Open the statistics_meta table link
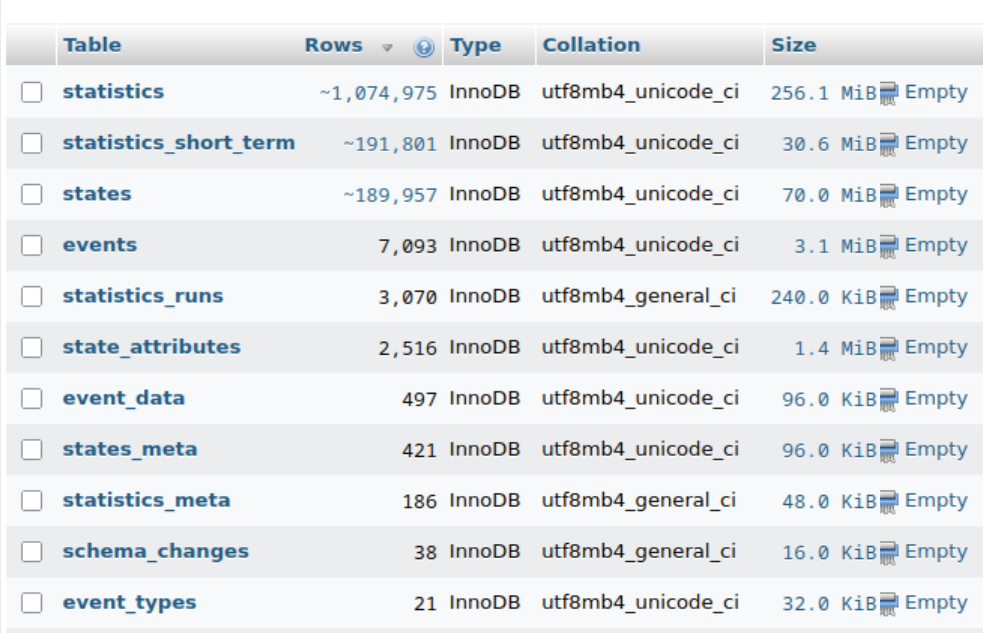This screenshot has width=983, height=633. click(146, 501)
